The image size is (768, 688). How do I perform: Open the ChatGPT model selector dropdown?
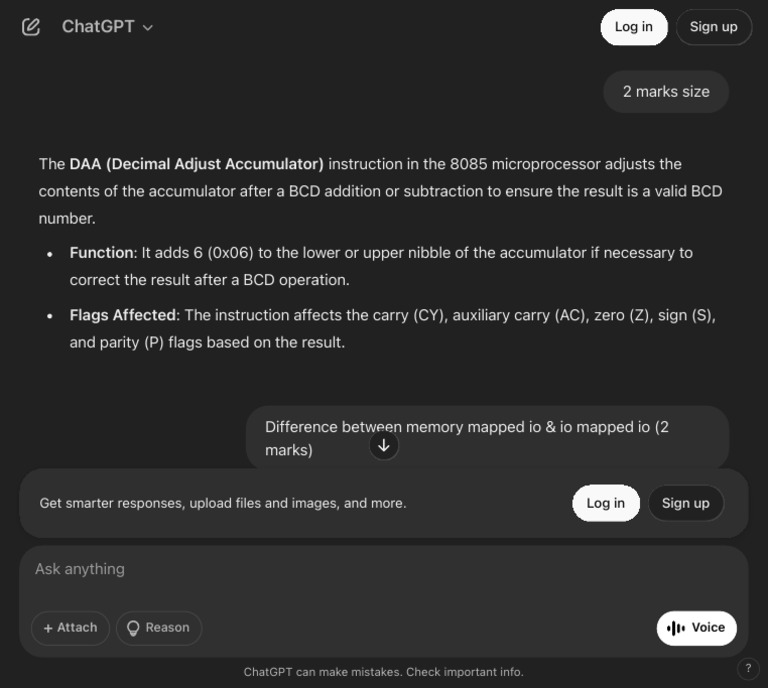[107, 27]
